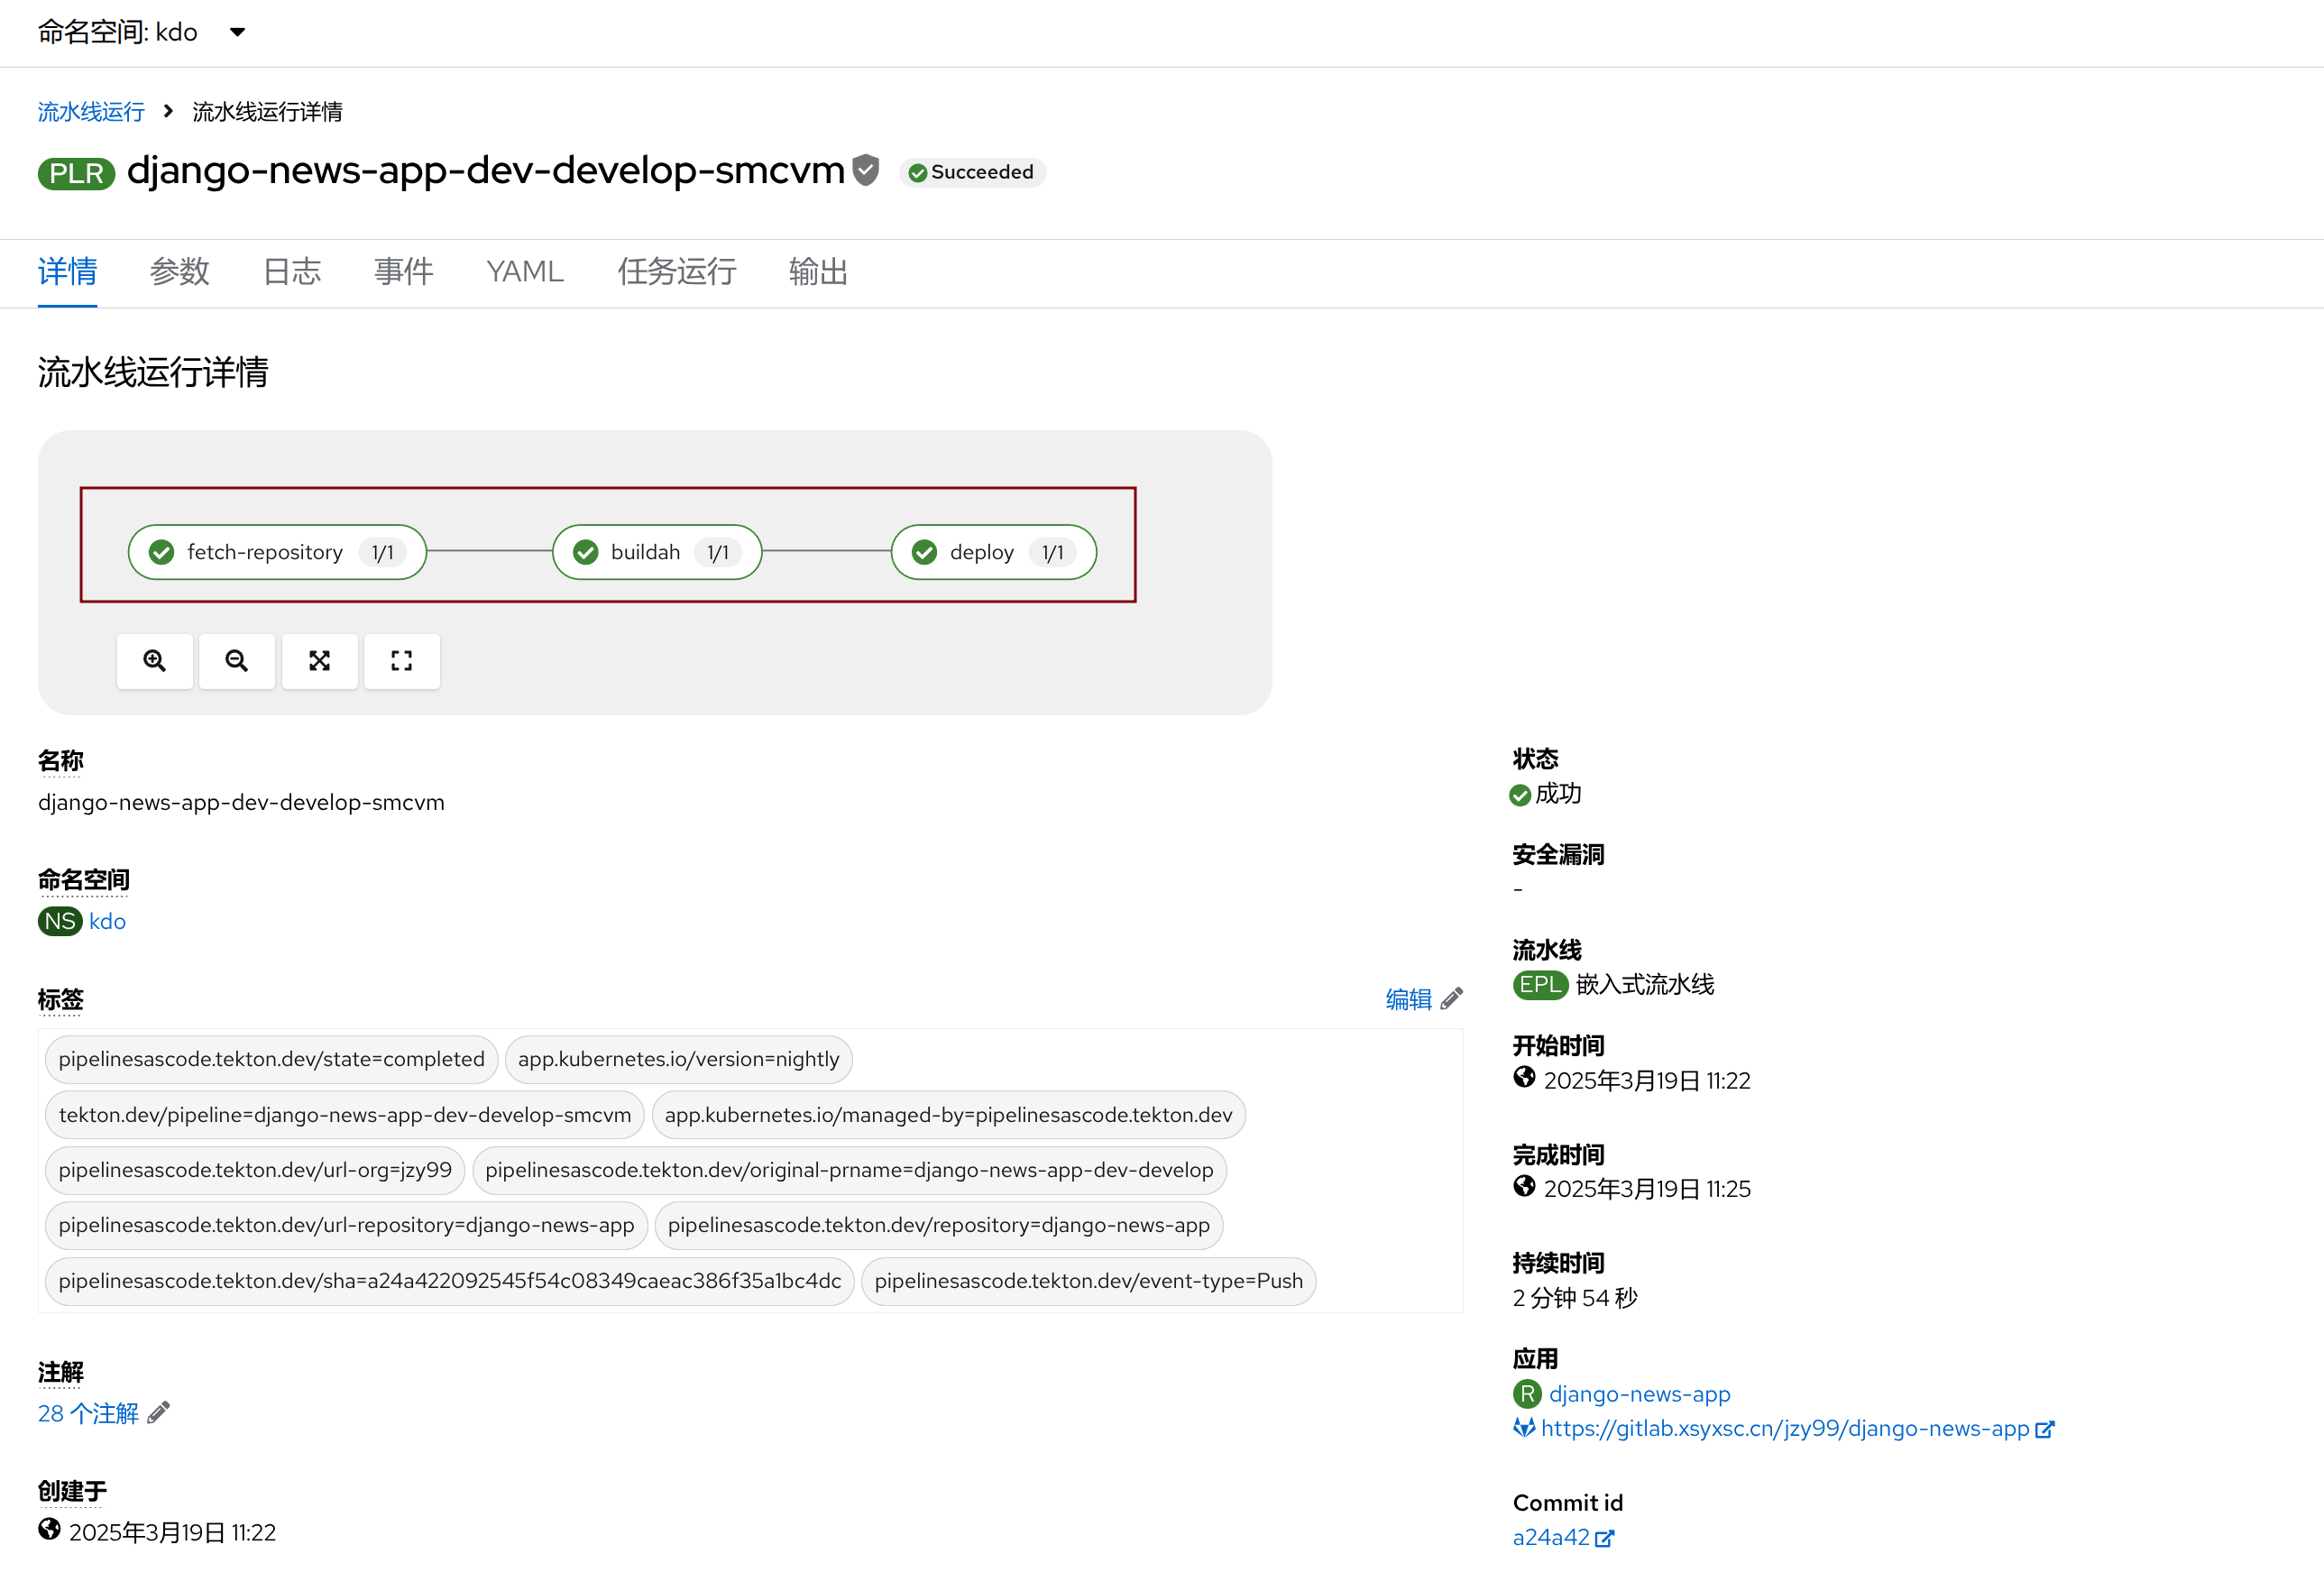Click the external link icon after a24a42

pos(1604,1538)
